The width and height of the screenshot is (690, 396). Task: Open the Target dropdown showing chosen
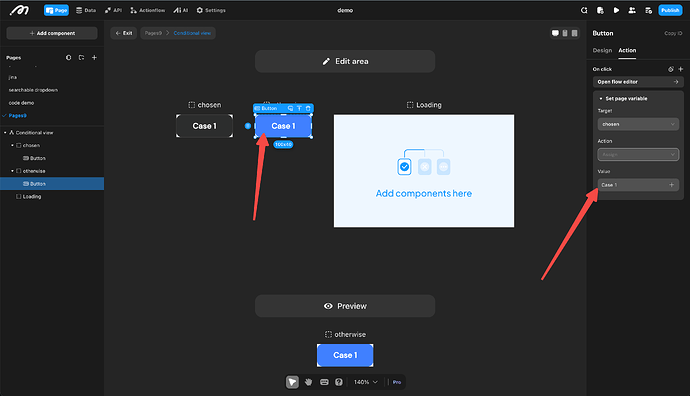tap(638, 124)
